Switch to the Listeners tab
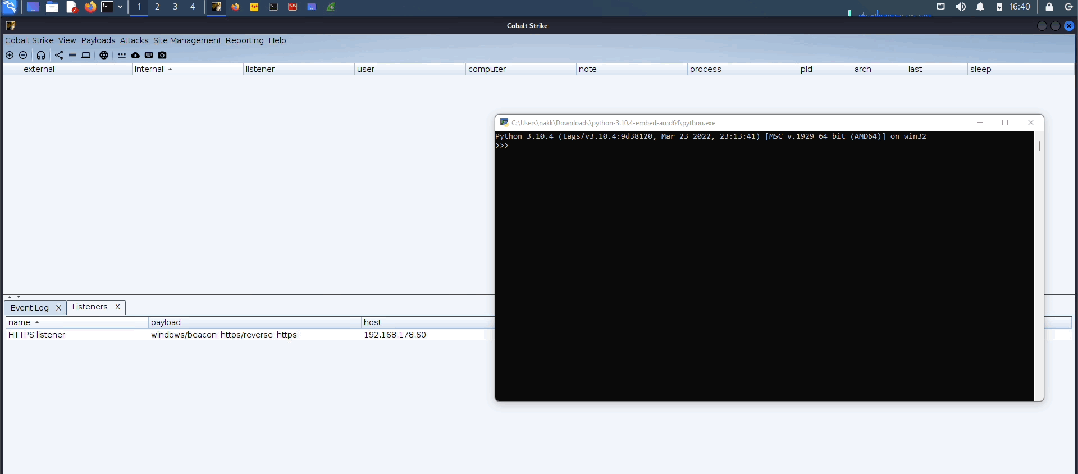The height and width of the screenshot is (474, 1078). [90, 307]
